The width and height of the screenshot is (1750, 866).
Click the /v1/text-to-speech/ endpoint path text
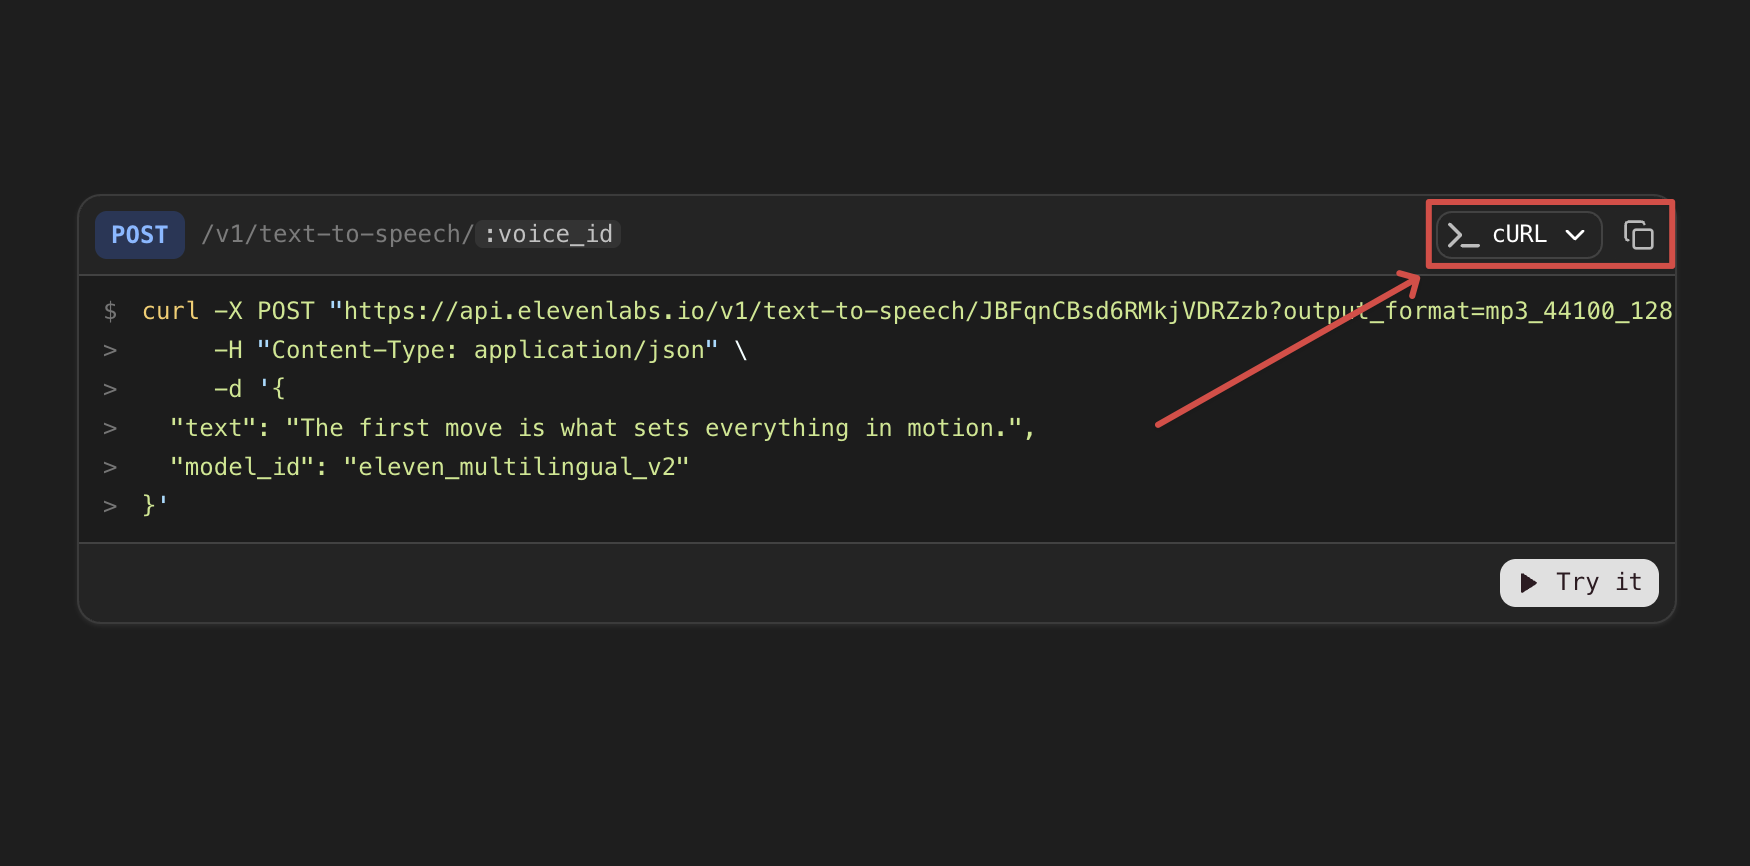pos(338,234)
